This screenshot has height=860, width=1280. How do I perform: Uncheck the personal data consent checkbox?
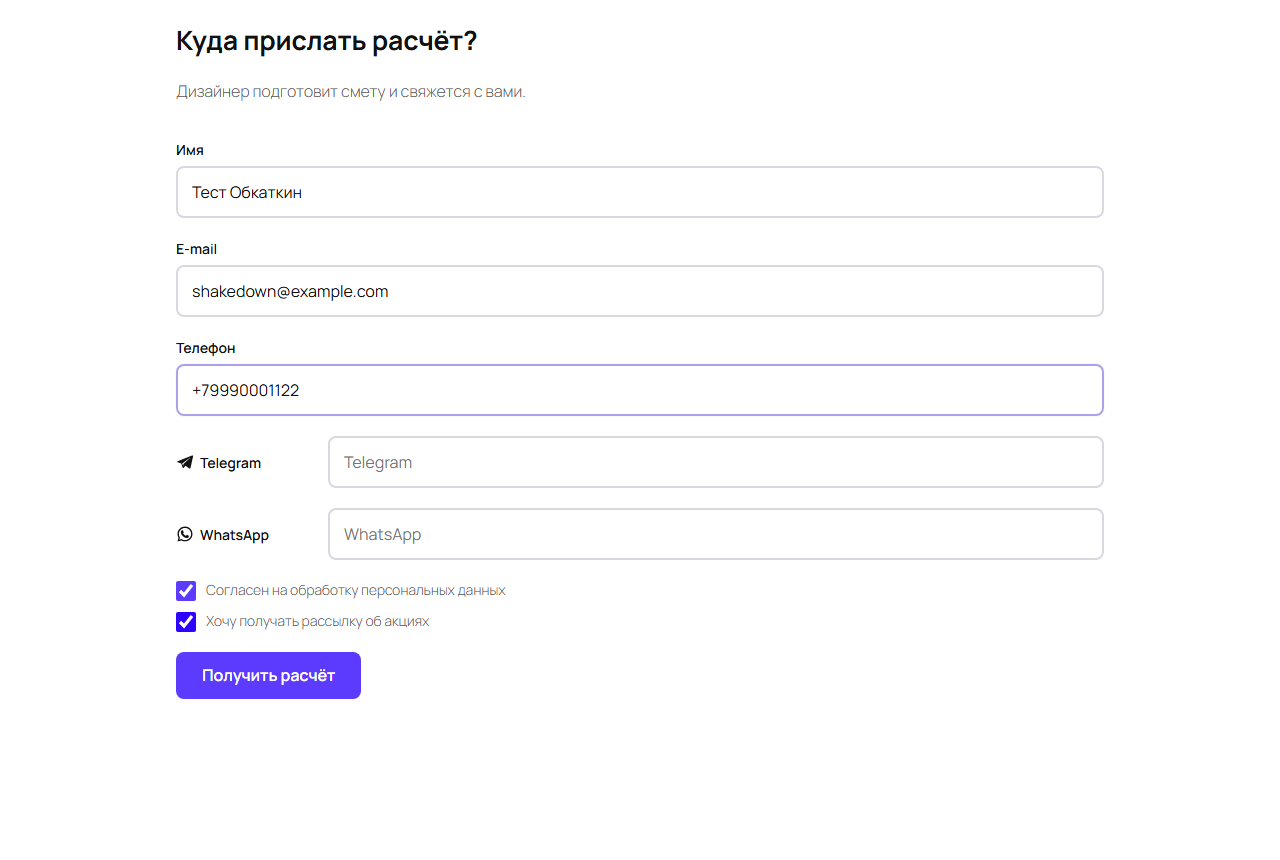coord(186,591)
